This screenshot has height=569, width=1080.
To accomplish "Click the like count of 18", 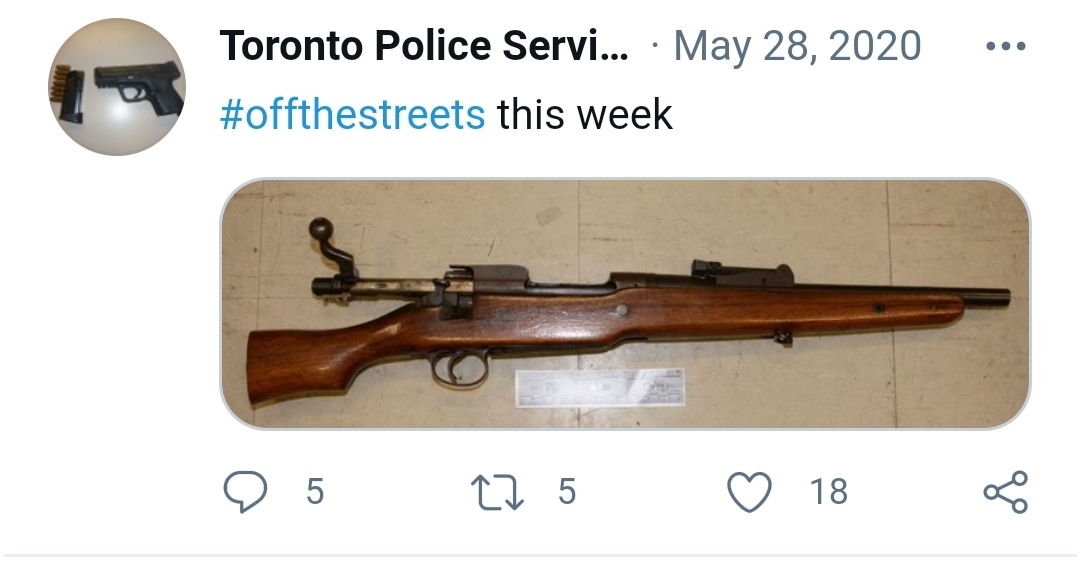I will tap(829, 492).
